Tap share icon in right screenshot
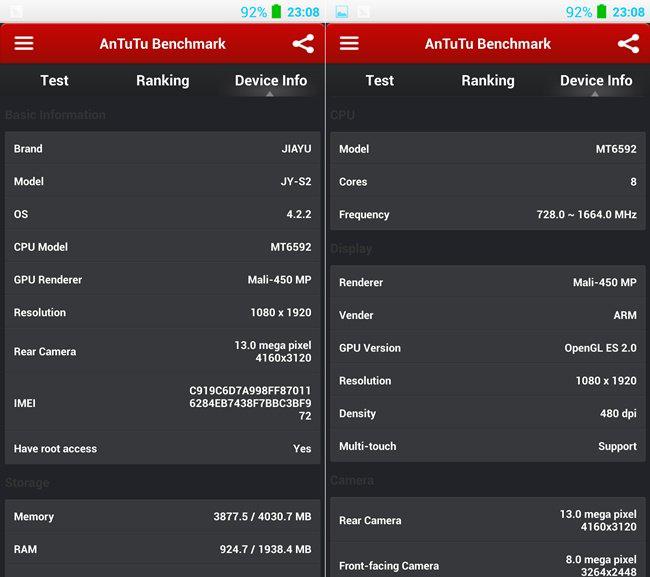 (x=628, y=44)
